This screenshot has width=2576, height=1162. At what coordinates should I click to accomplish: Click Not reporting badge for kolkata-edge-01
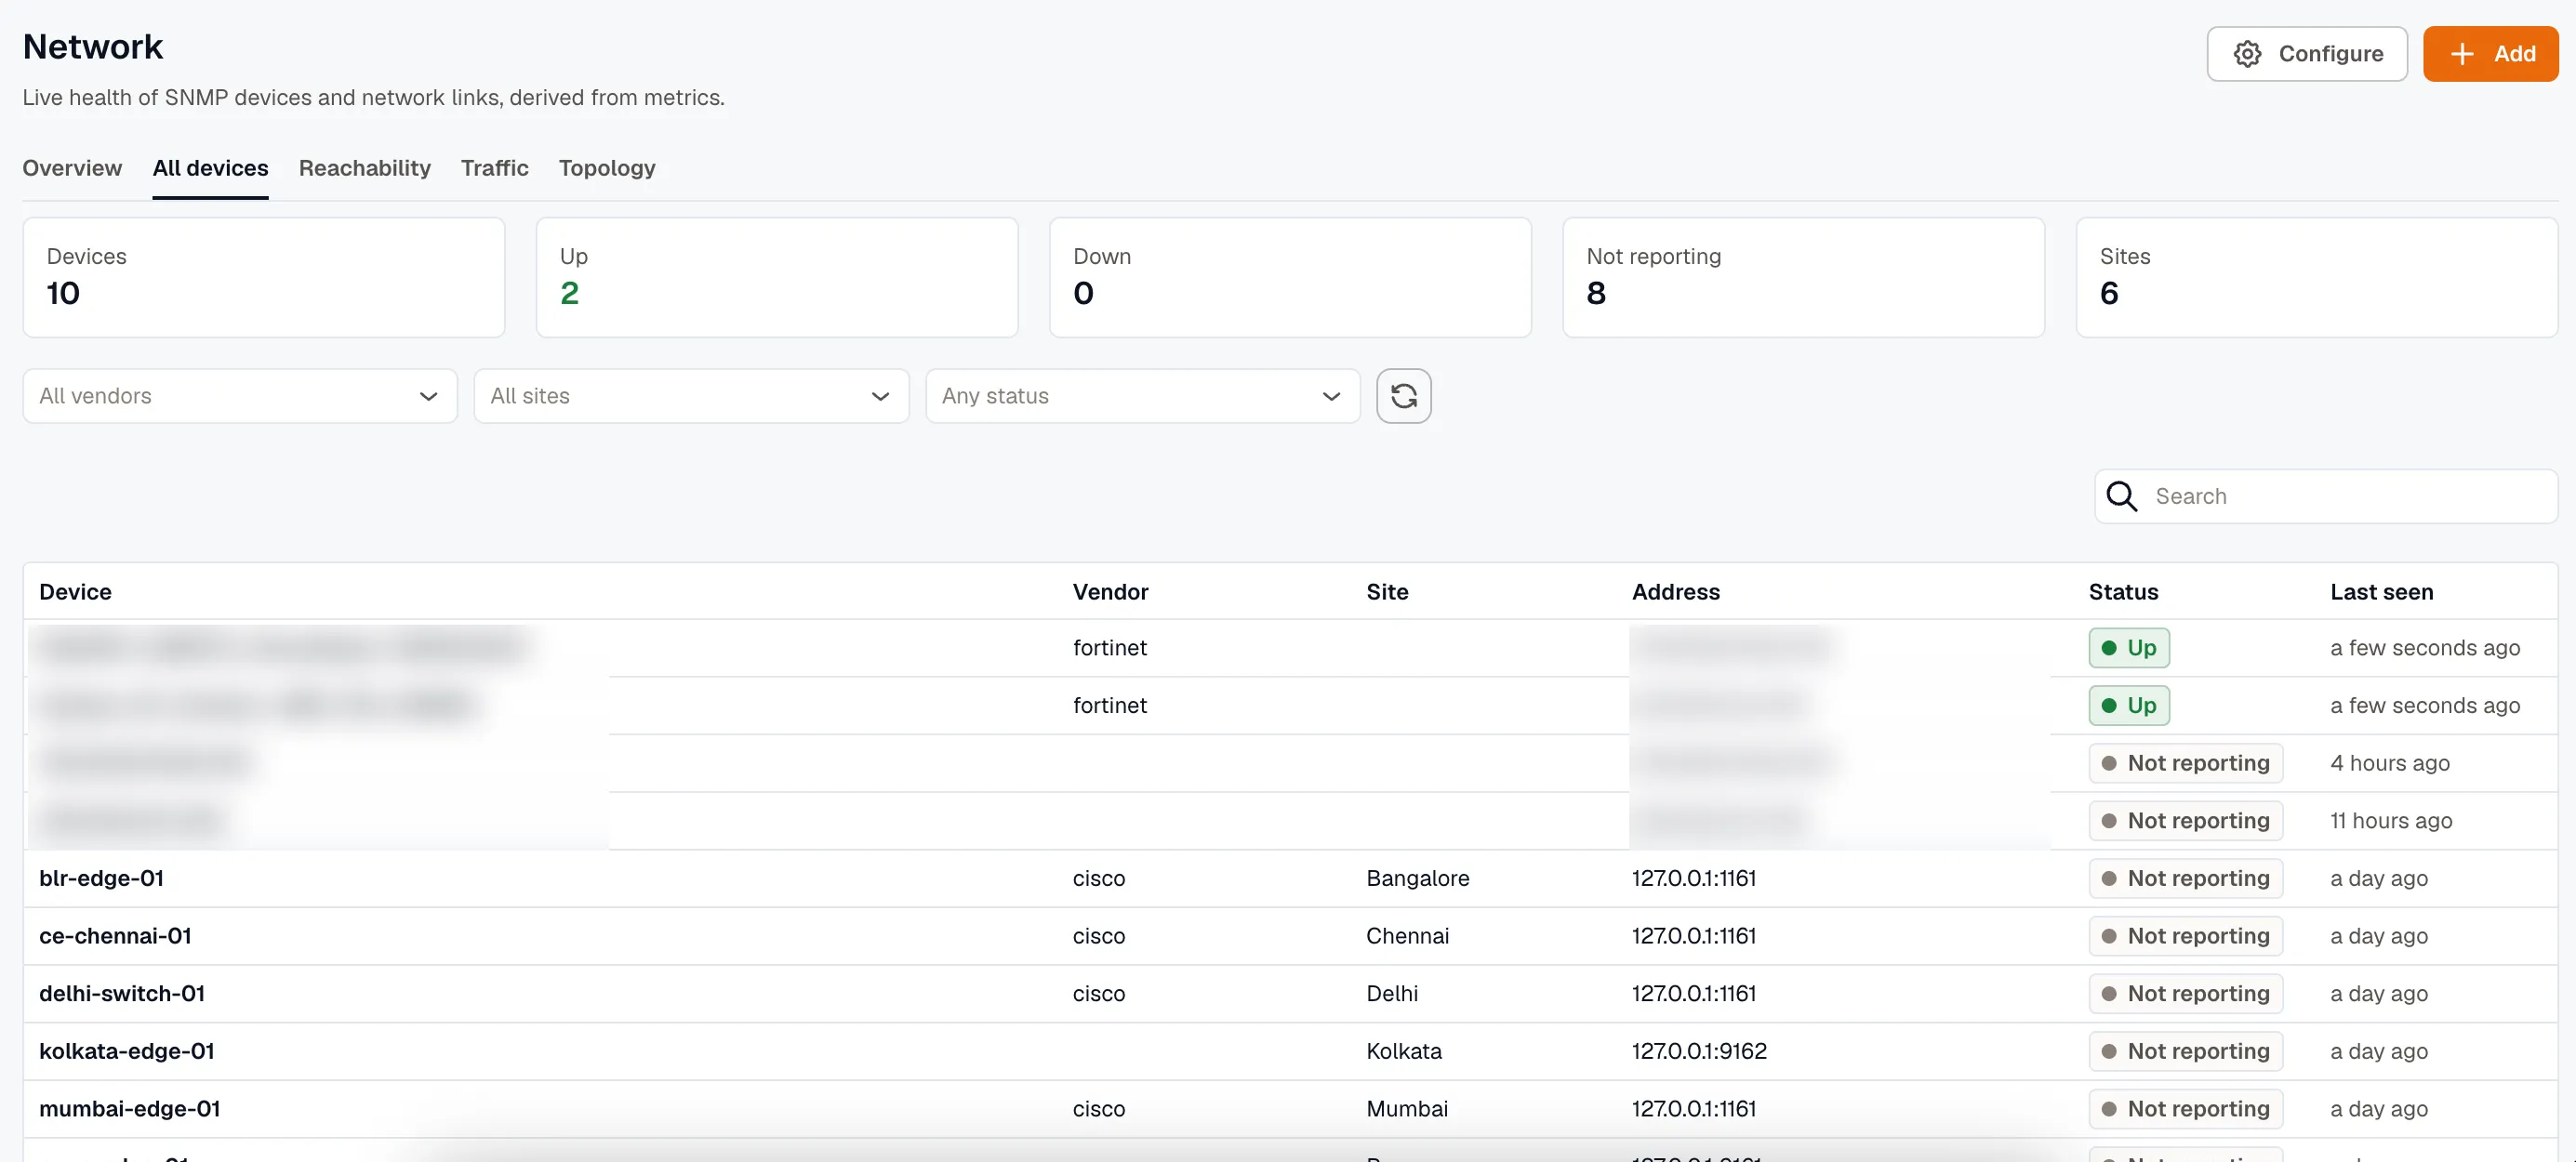[2185, 1051]
